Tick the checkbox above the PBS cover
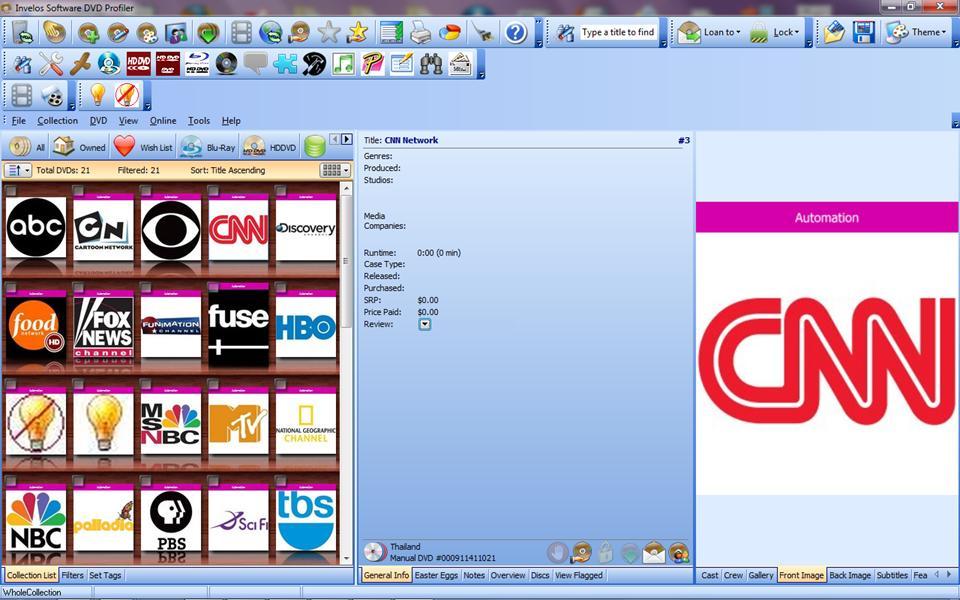The height and width of the screenshot is (600, 960). [x=146, y=481]
